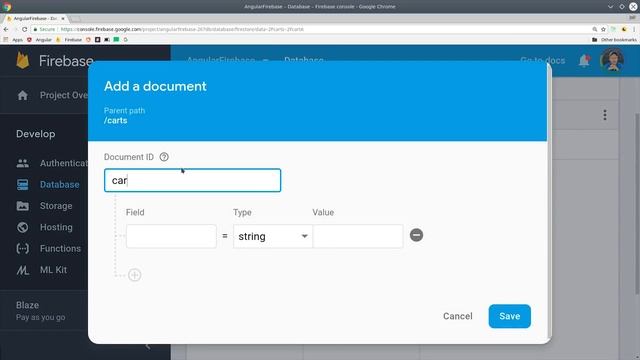
Task: Open the Firebase bookmark
Action: (x=69, y=40)
